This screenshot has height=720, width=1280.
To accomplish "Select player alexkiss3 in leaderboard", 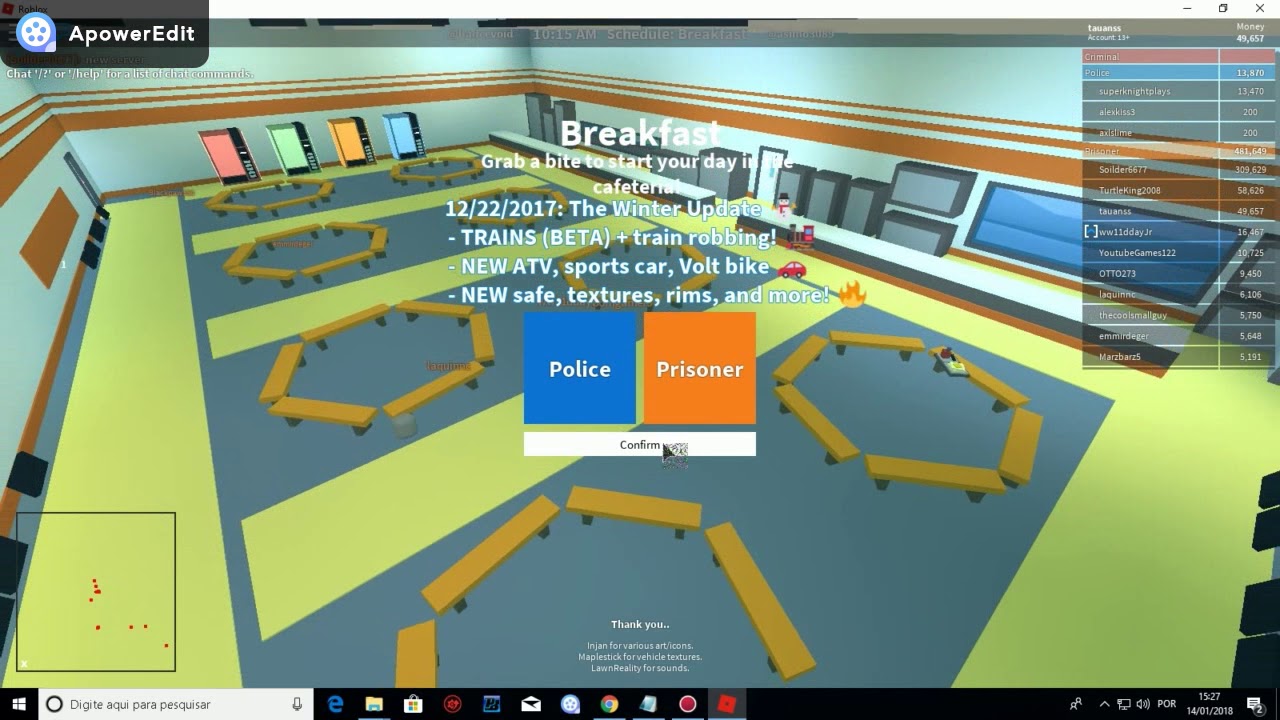I will point(1176,112).
